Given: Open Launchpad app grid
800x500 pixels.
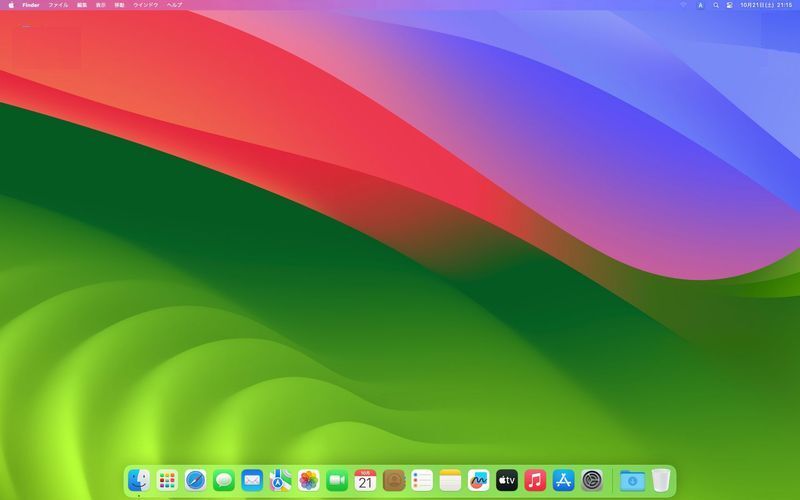Looking at the screenshot, I should click(x=167, y=481).
